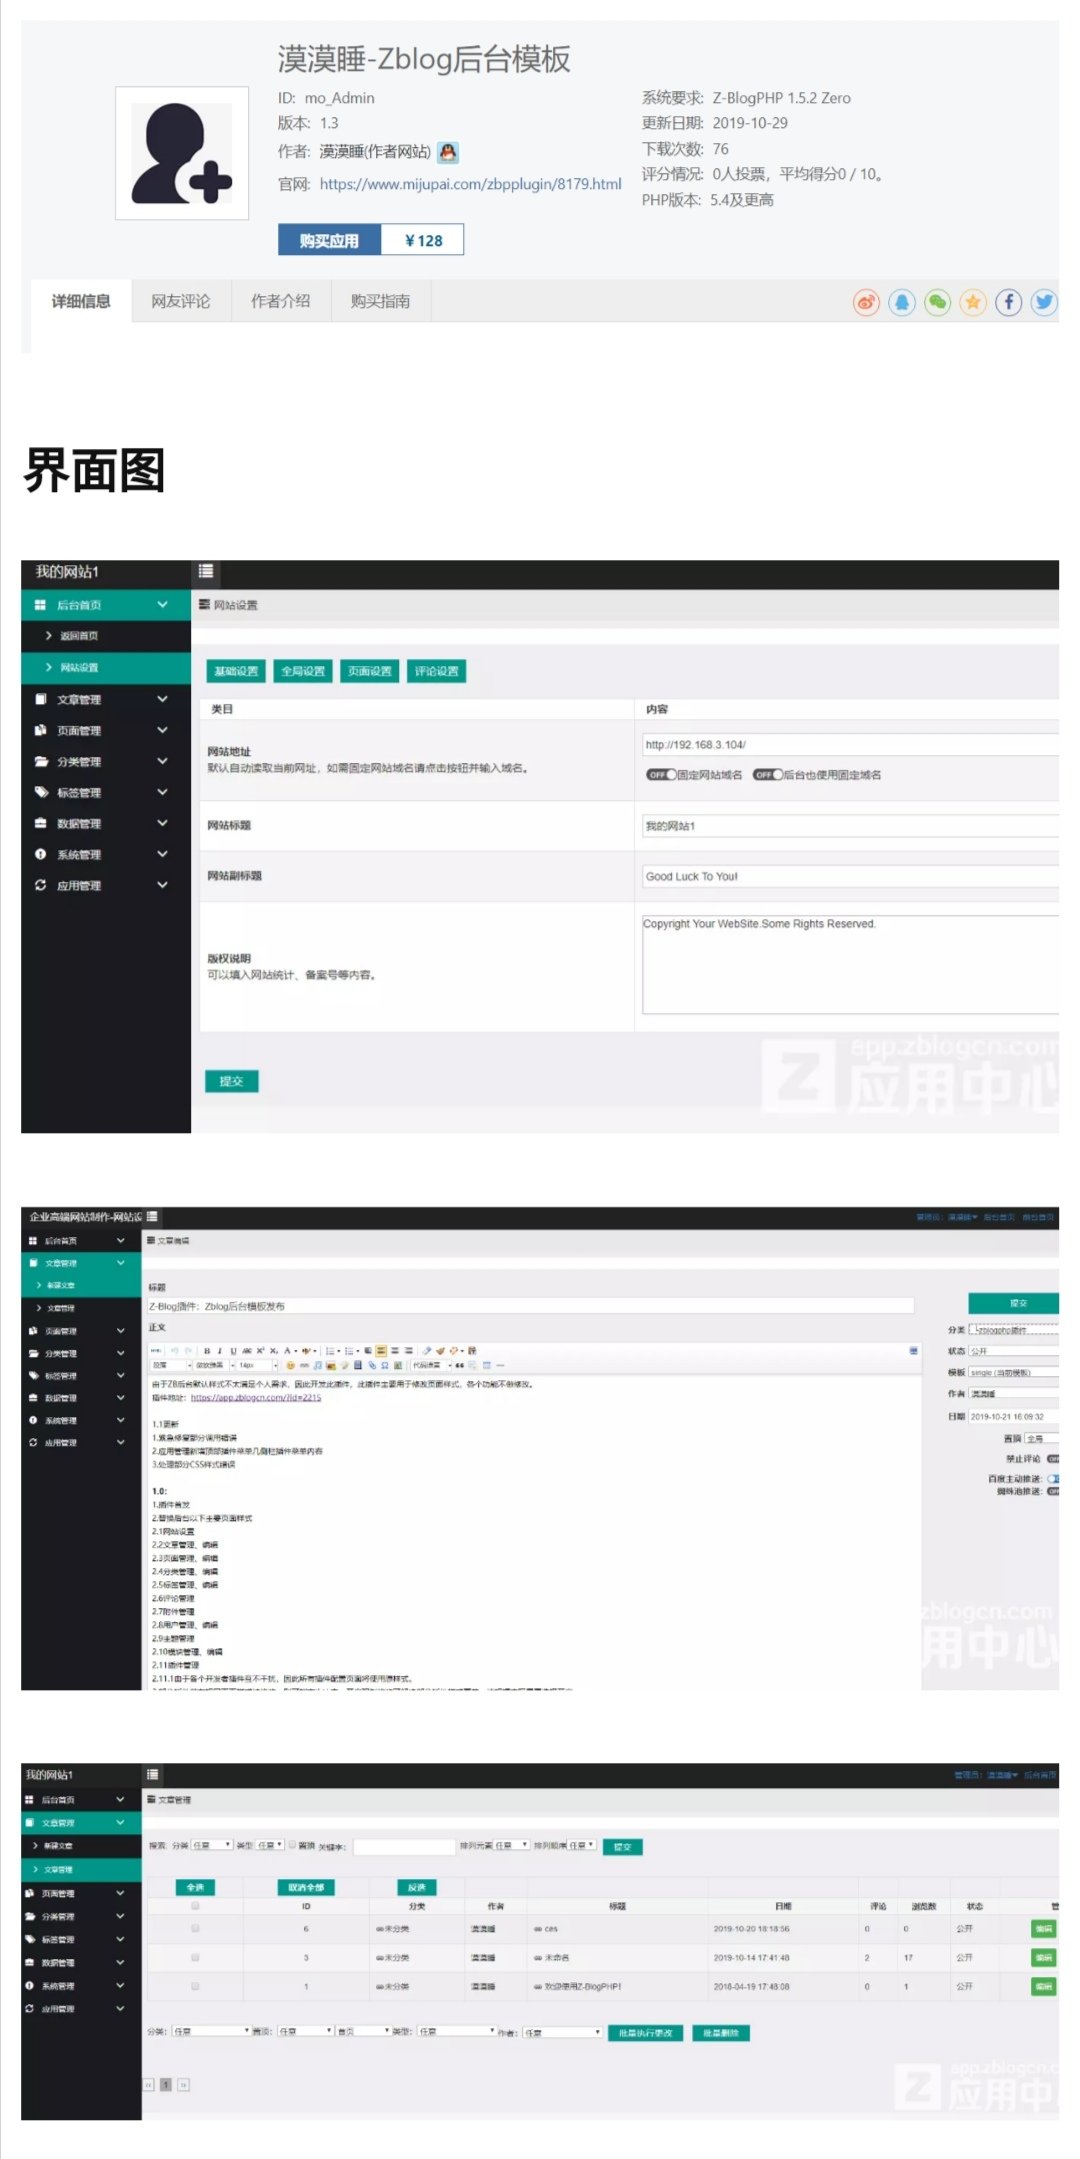Click 提交 button under the site settings form
Screen dimensions: 1080x2159
[232, 1081]
